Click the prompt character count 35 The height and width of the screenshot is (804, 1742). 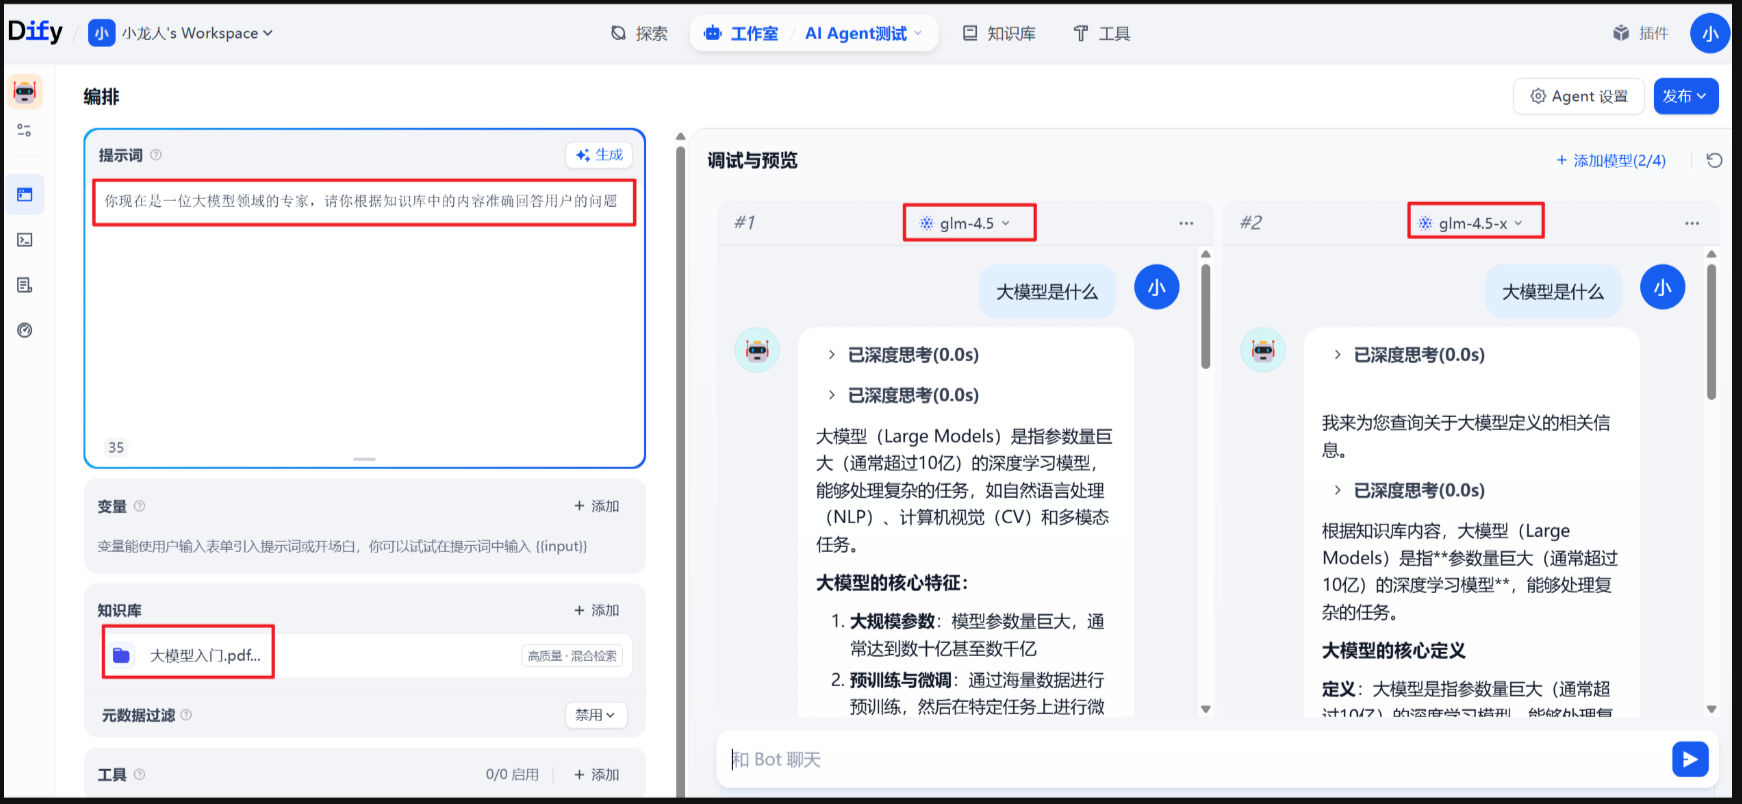[x=116, y=447]
